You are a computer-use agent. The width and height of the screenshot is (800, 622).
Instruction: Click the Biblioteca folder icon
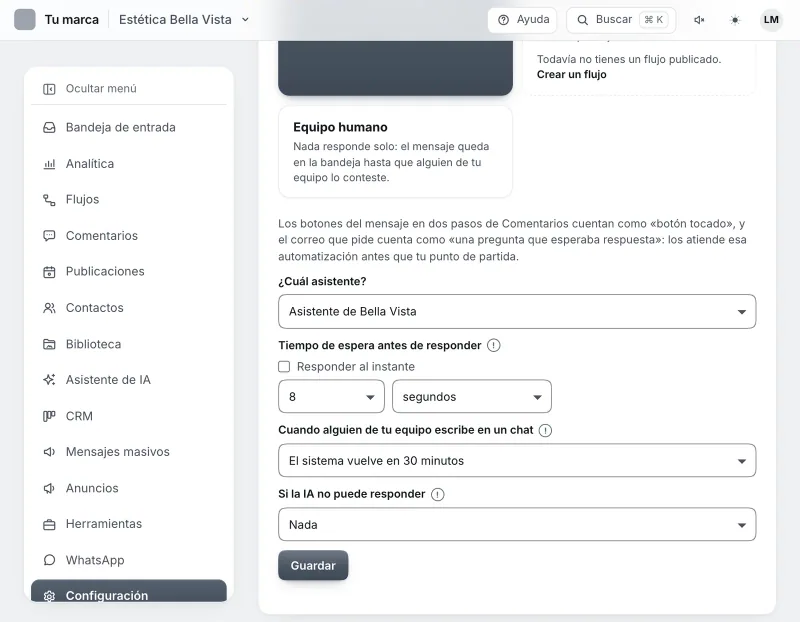[49, 344]
